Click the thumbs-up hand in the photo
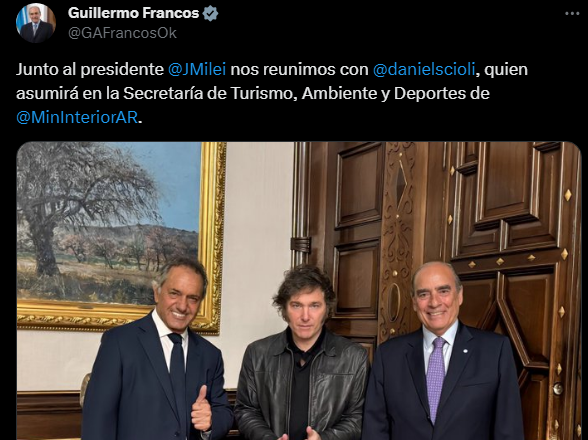The width and height of the screenshot is (588, 440). (x=201, y=409)
